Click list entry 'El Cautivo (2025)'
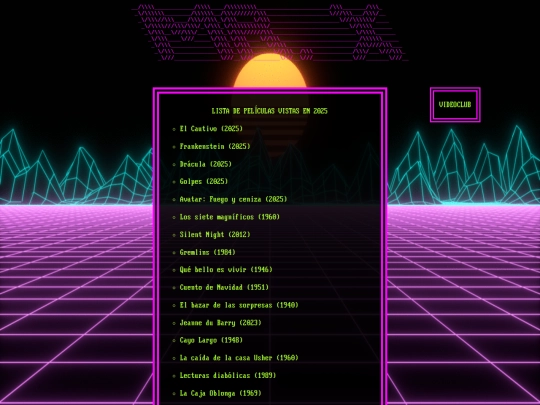The image size is (540, 405). coord(211,129)
